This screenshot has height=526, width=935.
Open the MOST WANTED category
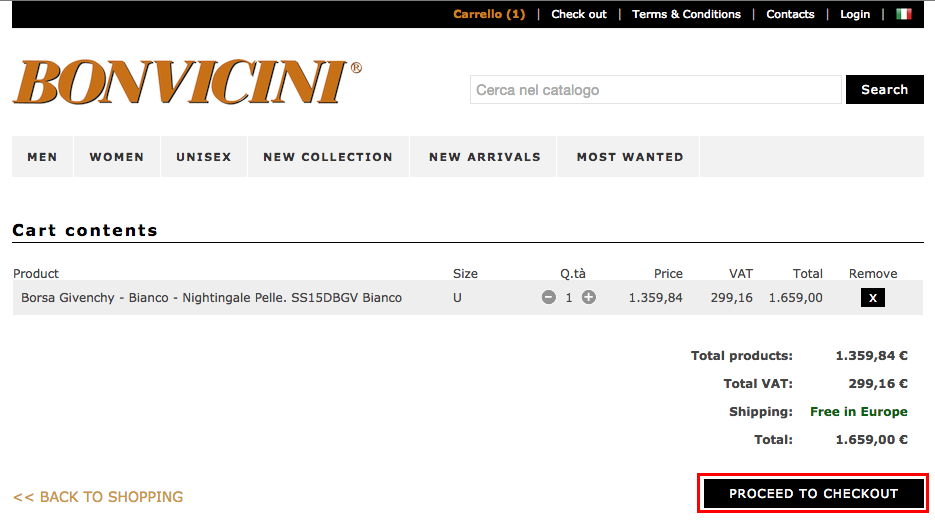630,157
